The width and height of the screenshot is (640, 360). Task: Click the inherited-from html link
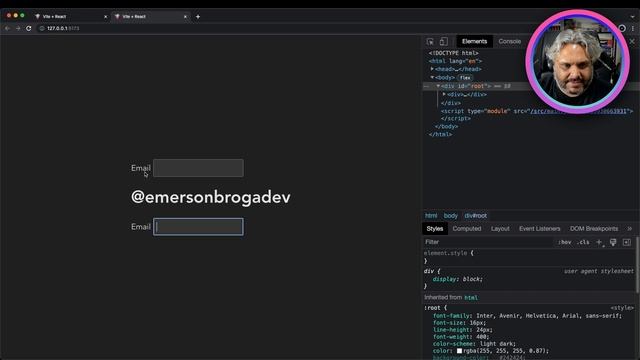(x=471, y=298)
